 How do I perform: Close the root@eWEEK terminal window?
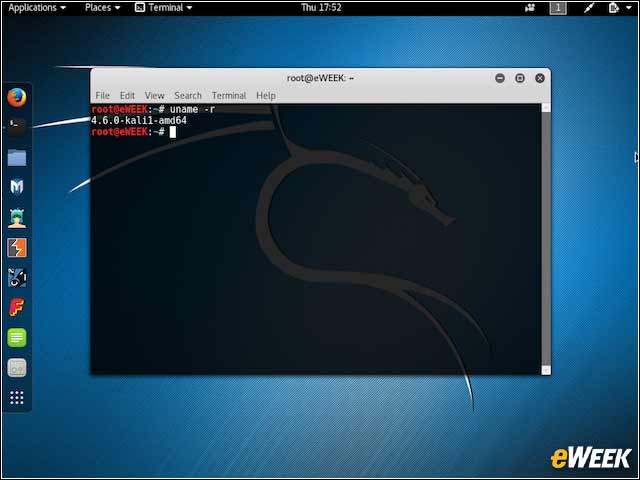coord(540,78)
